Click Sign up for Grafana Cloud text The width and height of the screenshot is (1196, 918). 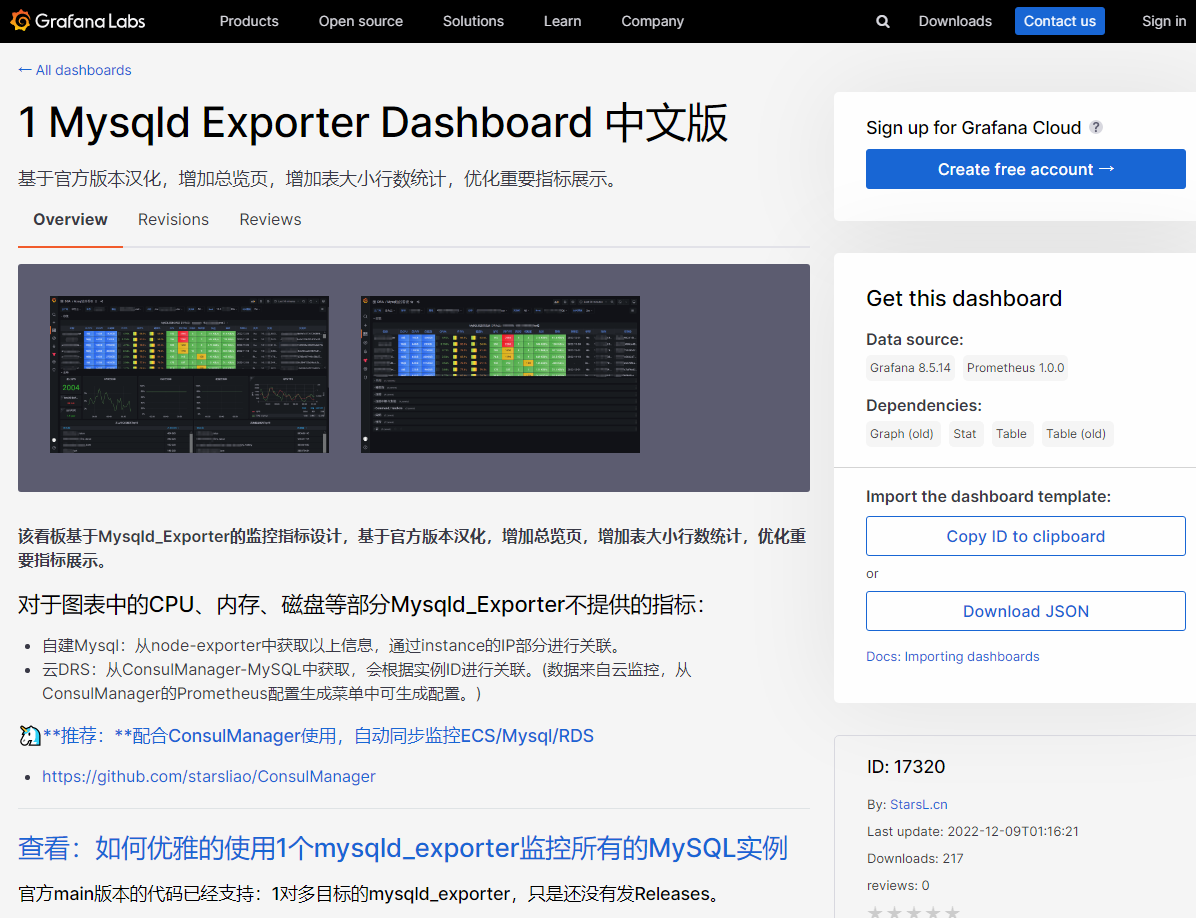(x=973, y=127)
